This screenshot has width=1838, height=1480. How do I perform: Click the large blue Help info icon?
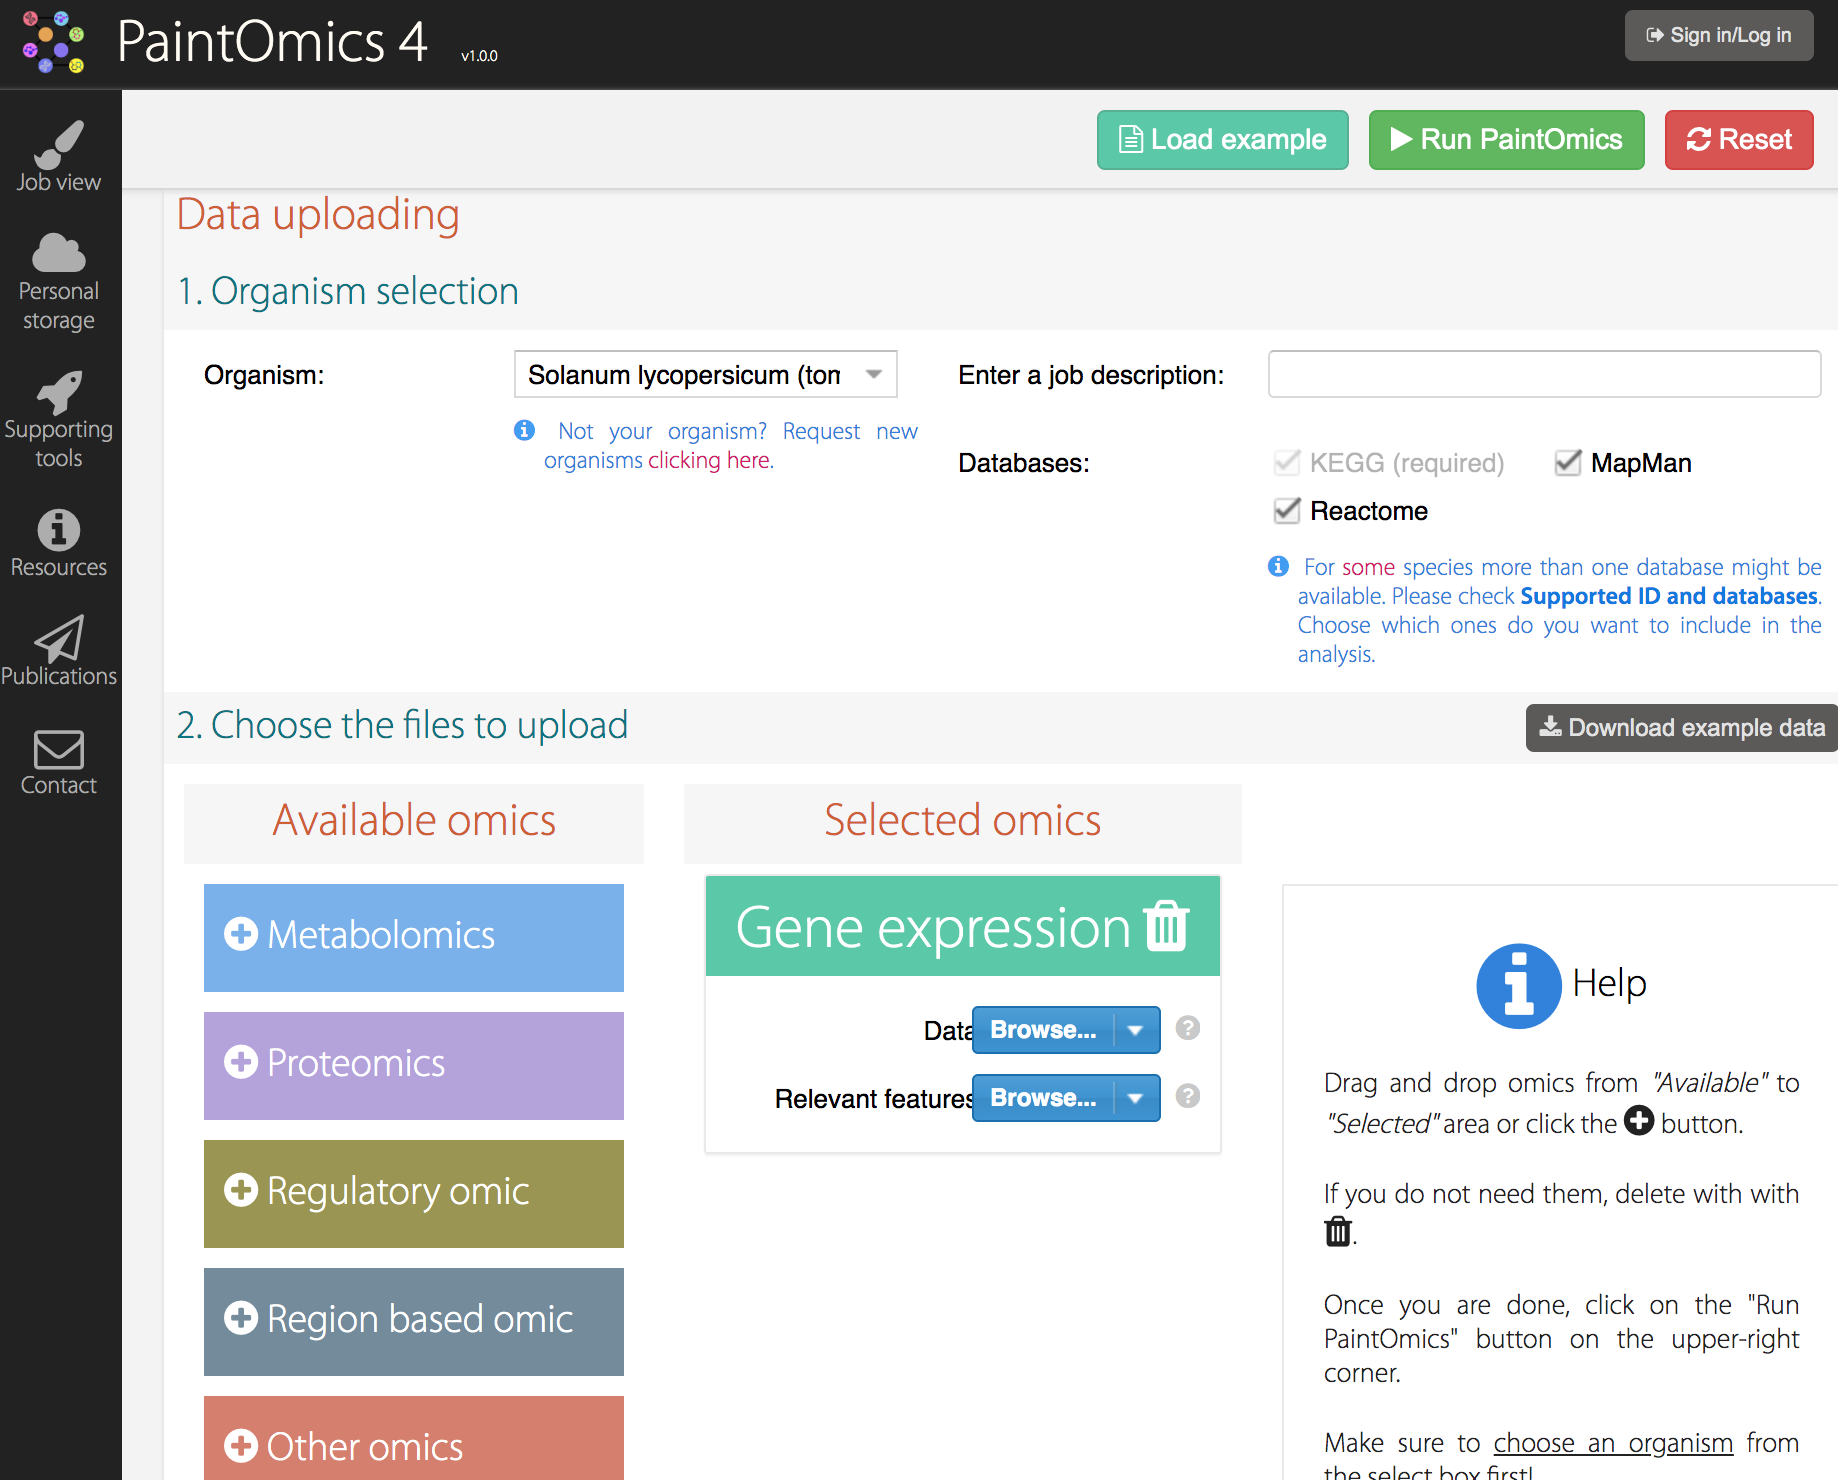1519,986
